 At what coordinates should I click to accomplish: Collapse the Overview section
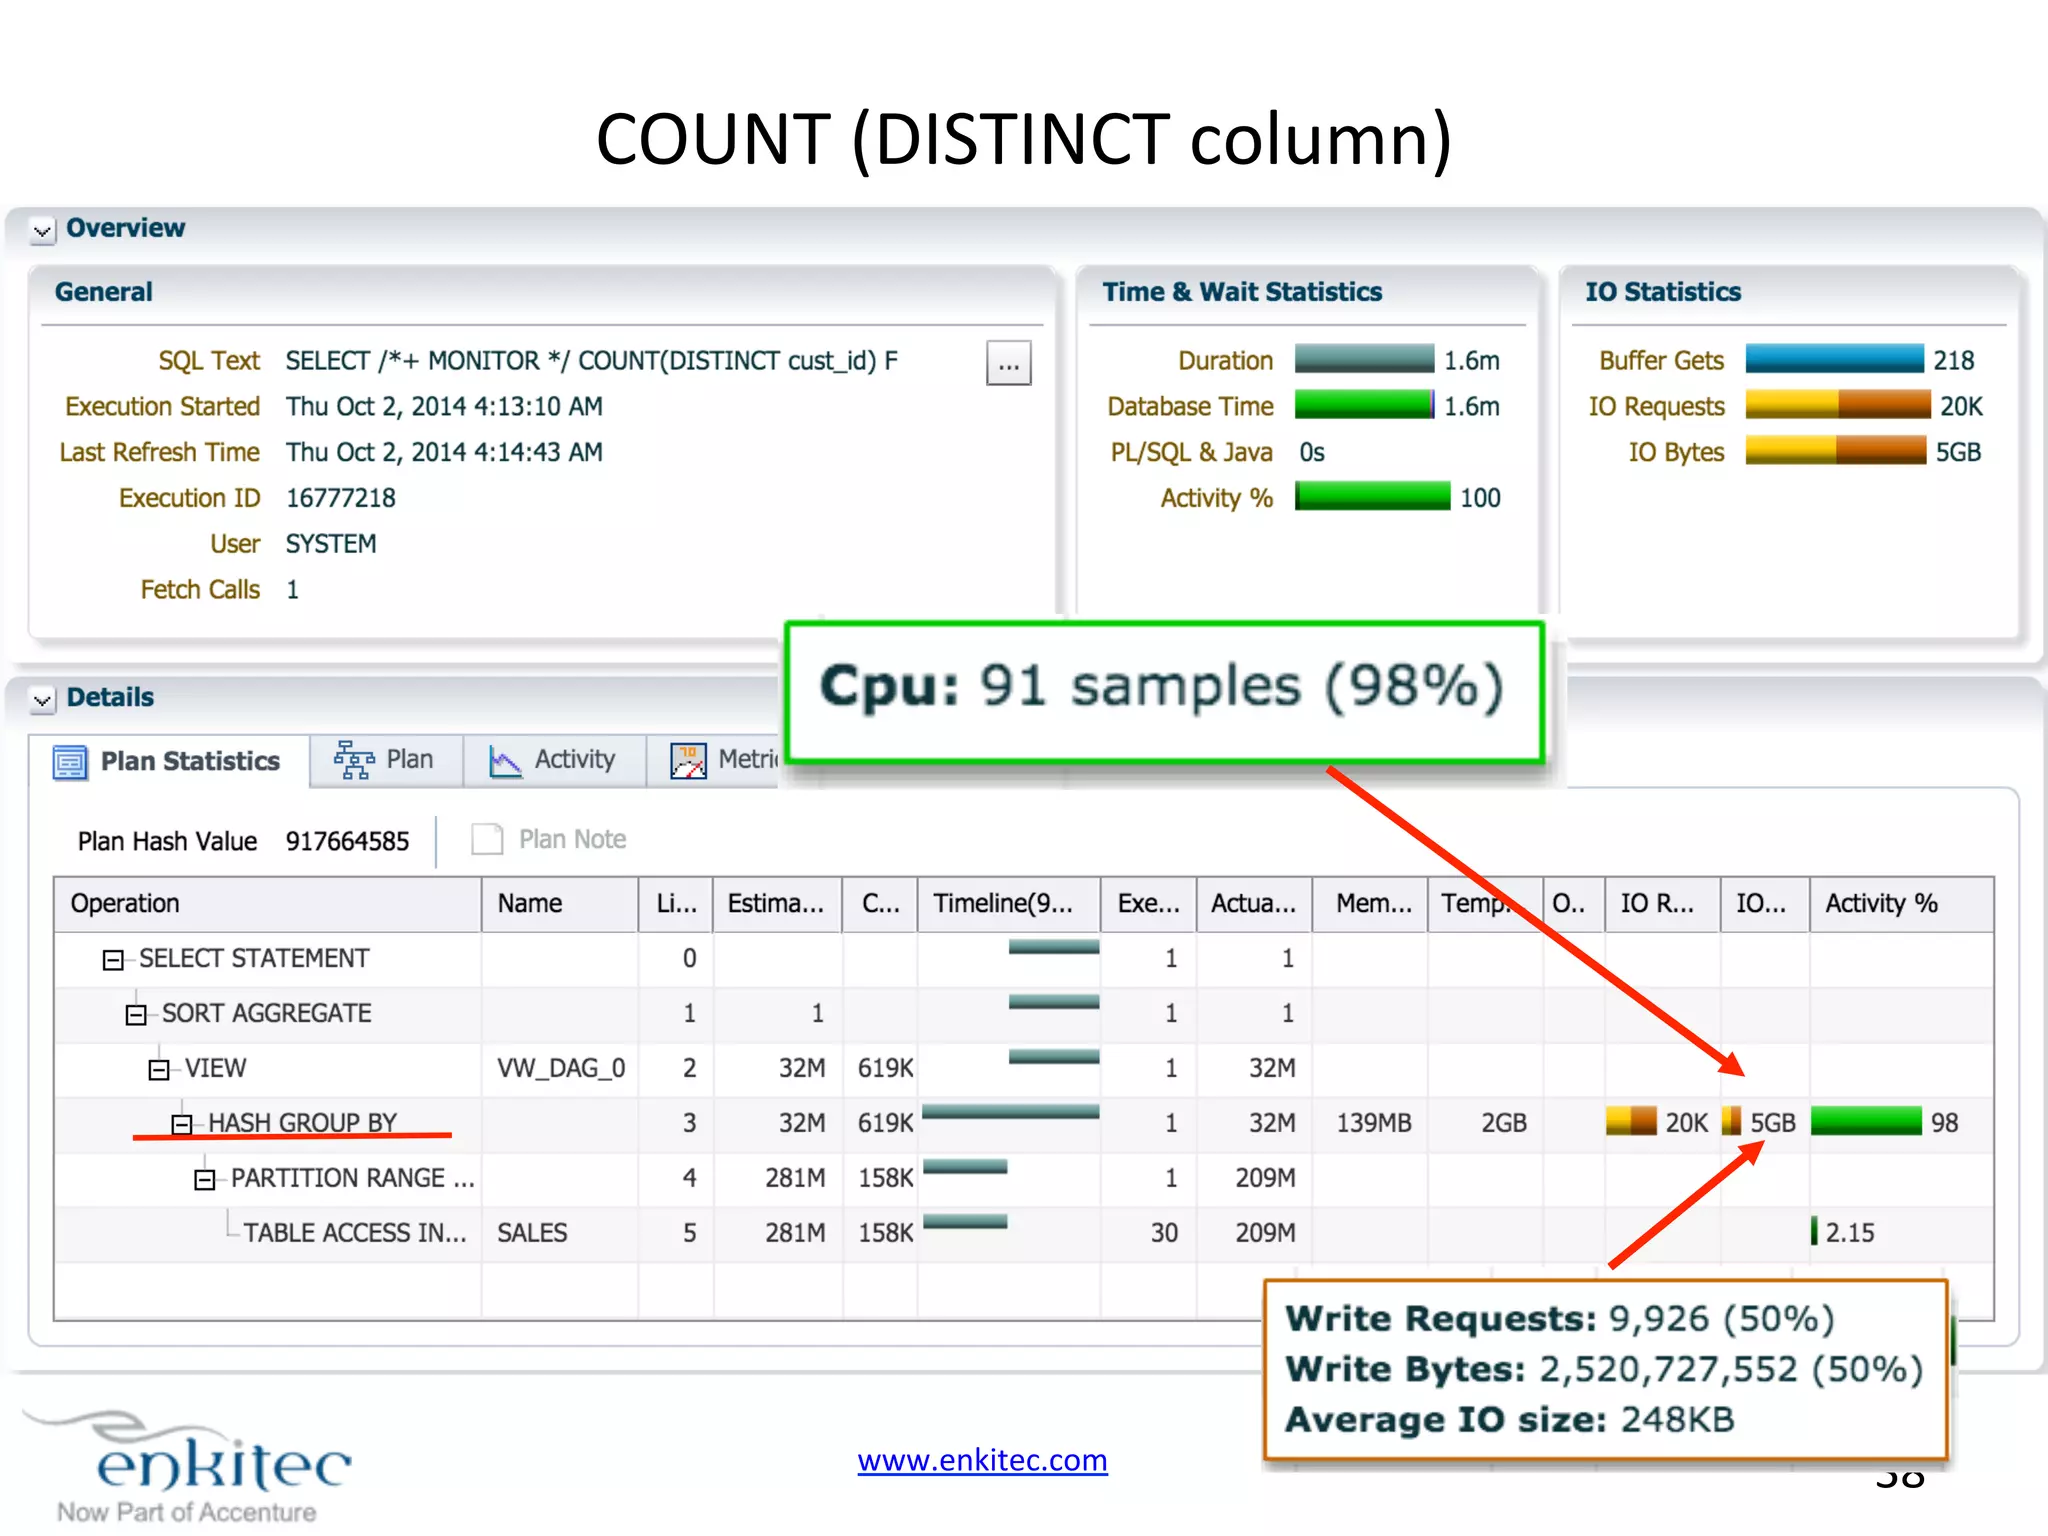point(42,231)
